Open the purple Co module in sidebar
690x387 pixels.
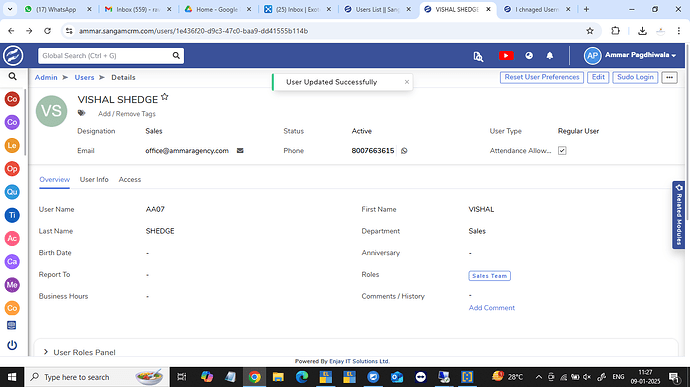pyautogui.click(x=12, y=122)
